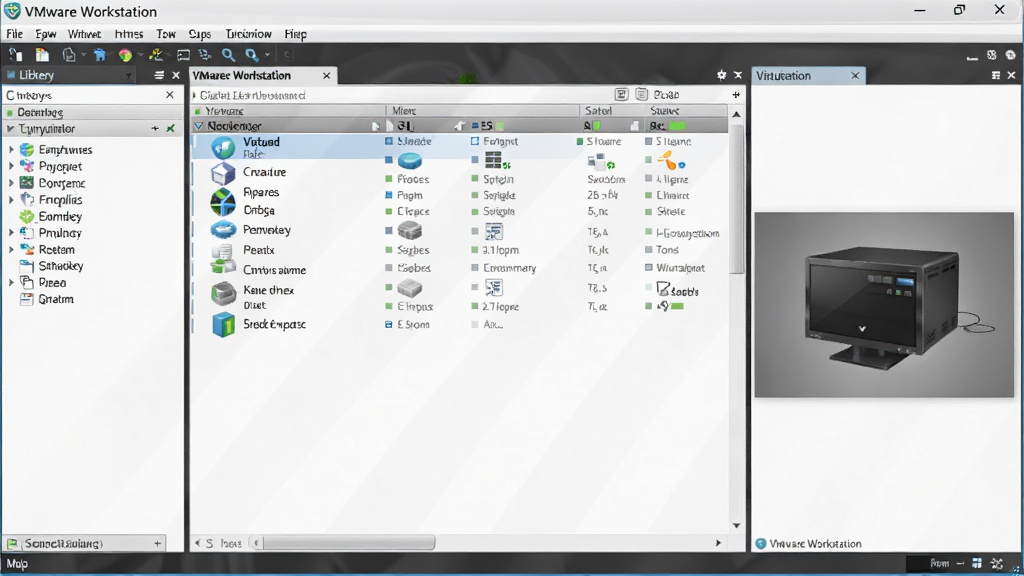Click the yellow document toolbar icon
The width and height of the screenshot is (1024, 576).
[x=42, y=55]
